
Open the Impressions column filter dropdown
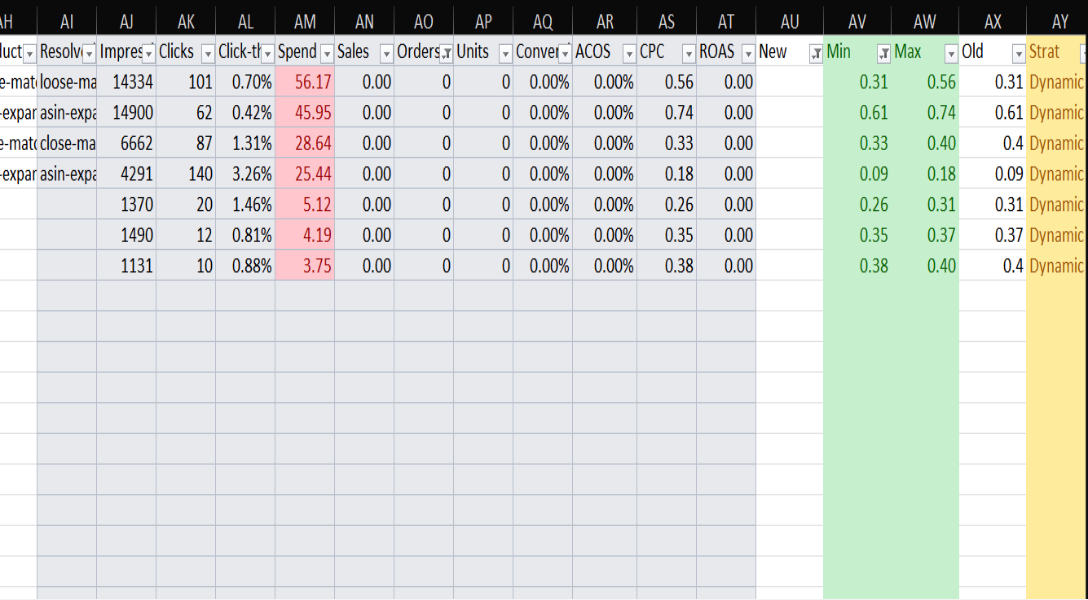(148, 53)
